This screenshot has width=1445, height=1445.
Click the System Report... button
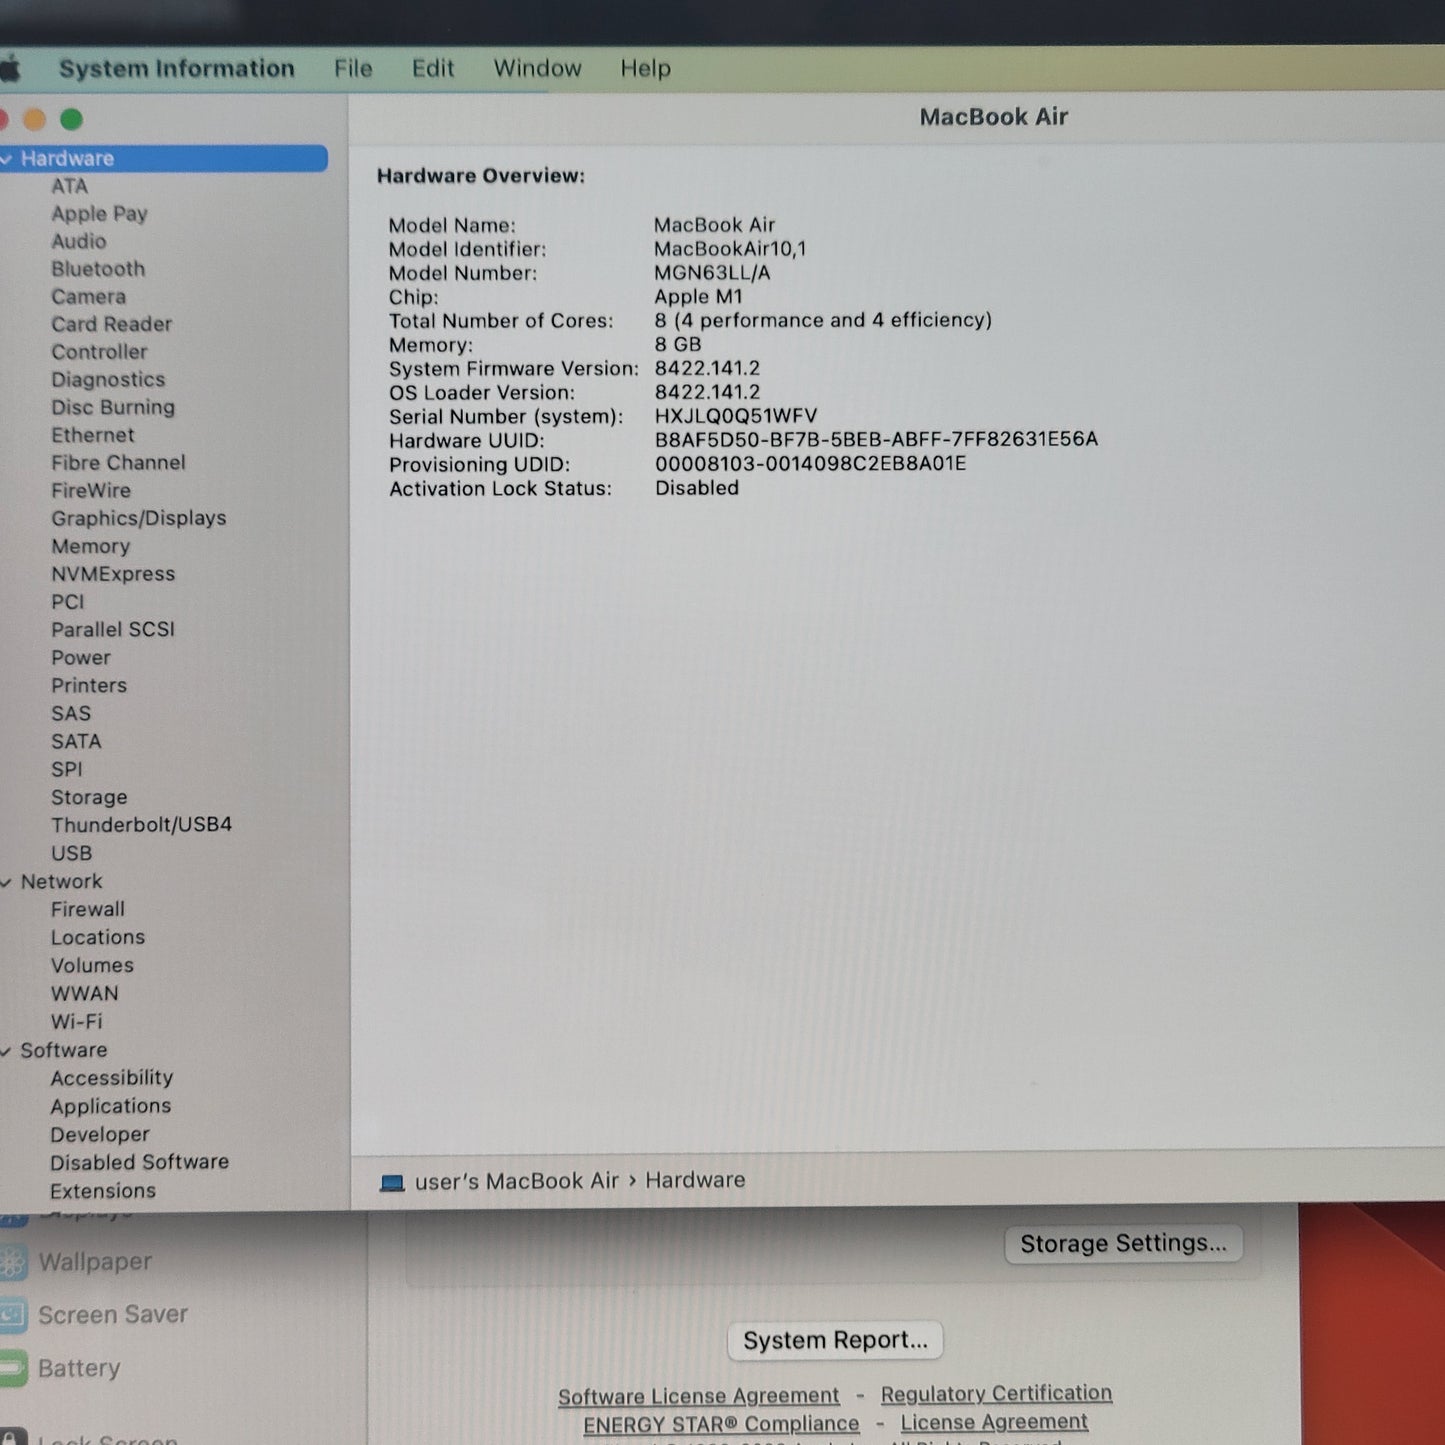click(x=835, y=1340)
